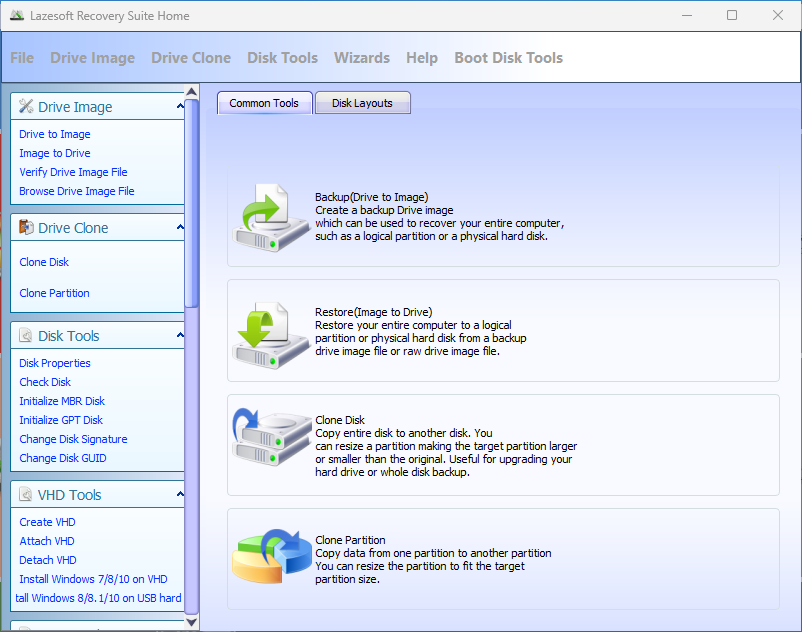Collapse the Drive Image sidebar section
Image resolution: width=802 pixels, height=632 pixels.
[181, 106]
